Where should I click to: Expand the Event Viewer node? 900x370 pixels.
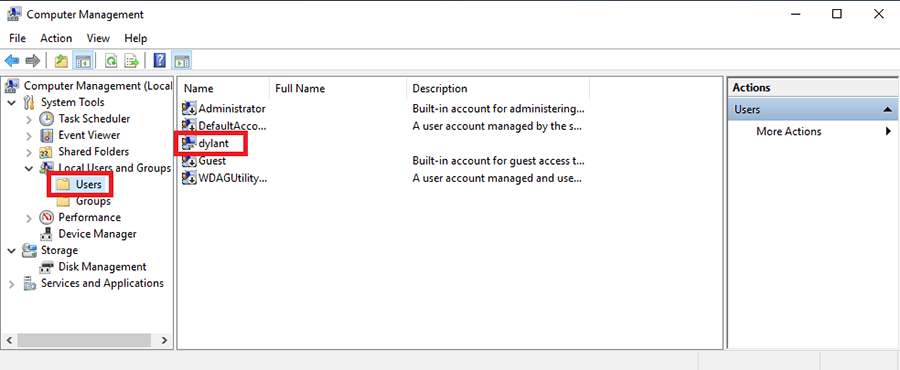29,136
